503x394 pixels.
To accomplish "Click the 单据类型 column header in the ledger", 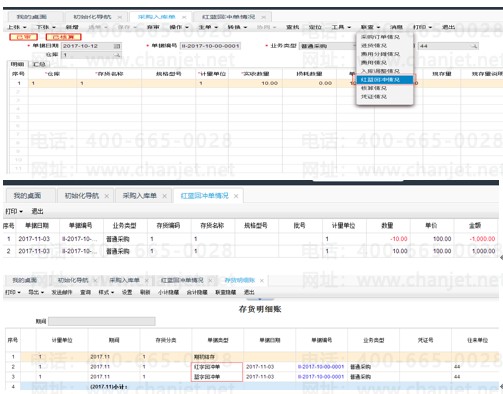I will tap(218, 340).
